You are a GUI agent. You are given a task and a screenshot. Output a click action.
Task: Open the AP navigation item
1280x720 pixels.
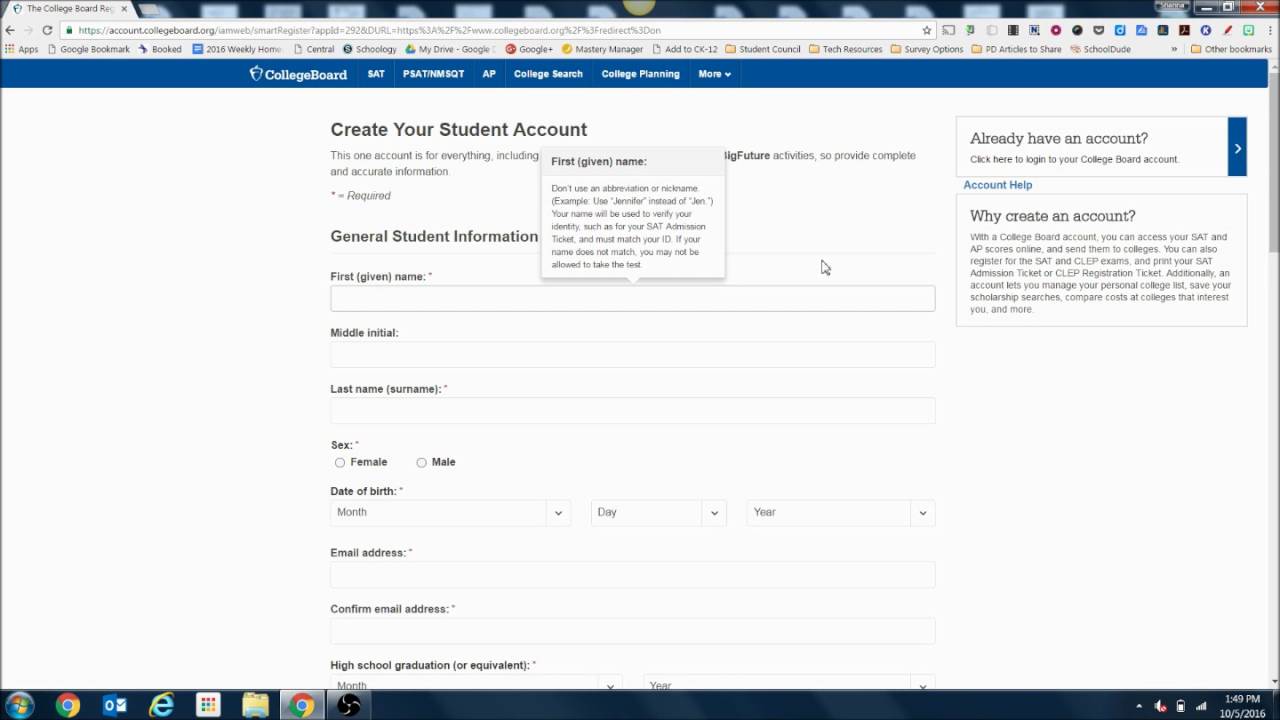click(489, 74)
